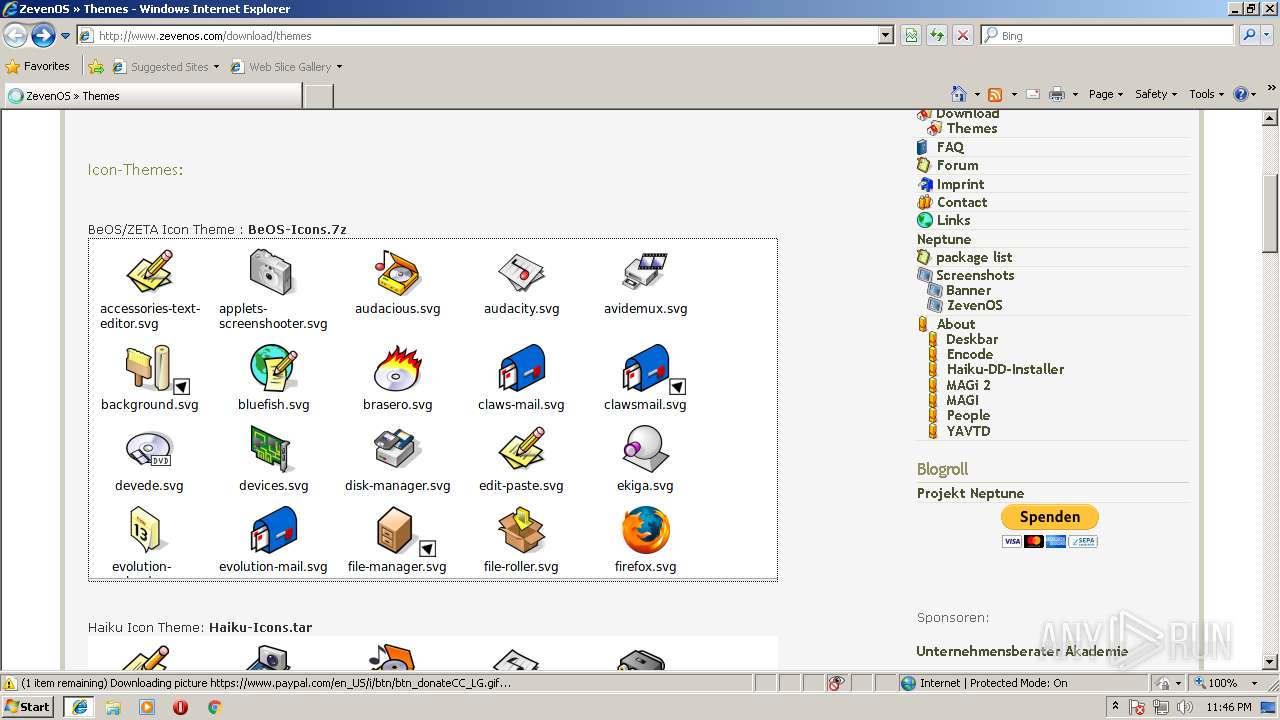Screen dimensions: 1280x720
Task: Click the taskbar clock showing 11:46 PM
Action: [1229, 707]
